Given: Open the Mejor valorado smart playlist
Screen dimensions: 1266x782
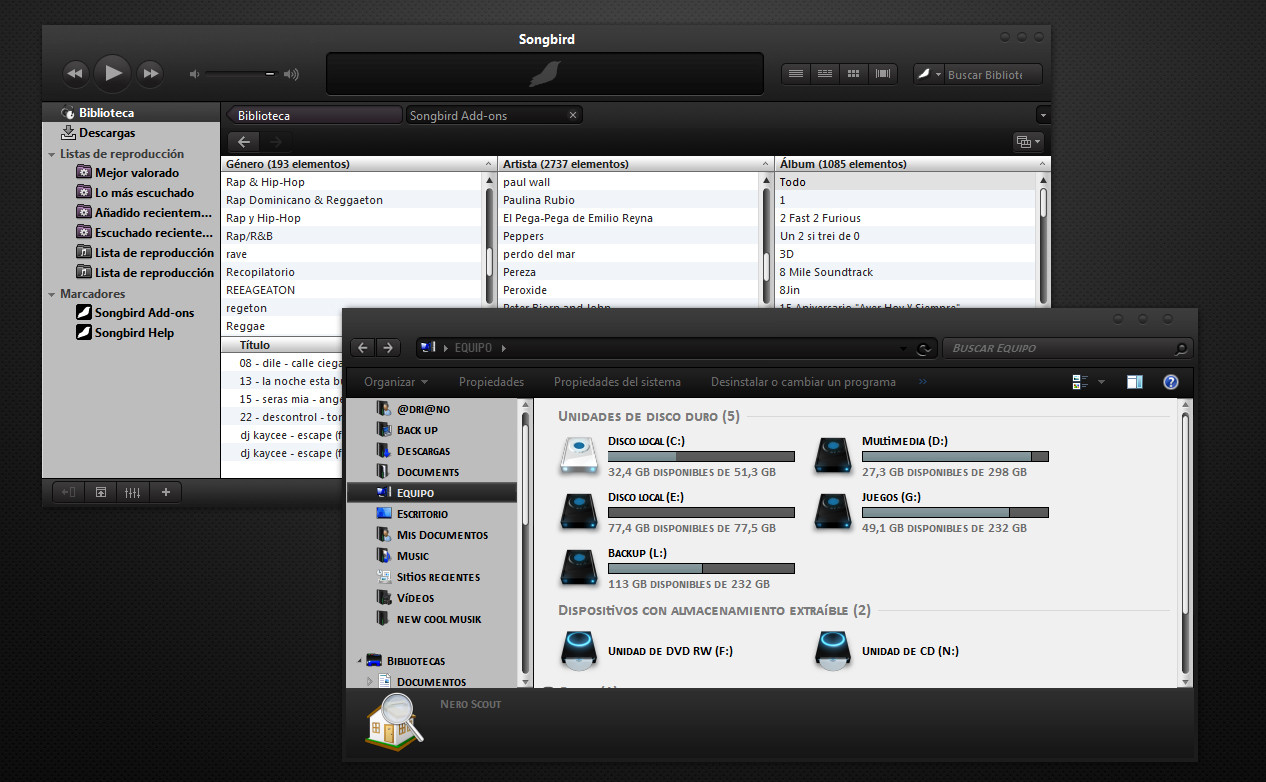Looking at the screenshot, I should click(x=137, y=173).
